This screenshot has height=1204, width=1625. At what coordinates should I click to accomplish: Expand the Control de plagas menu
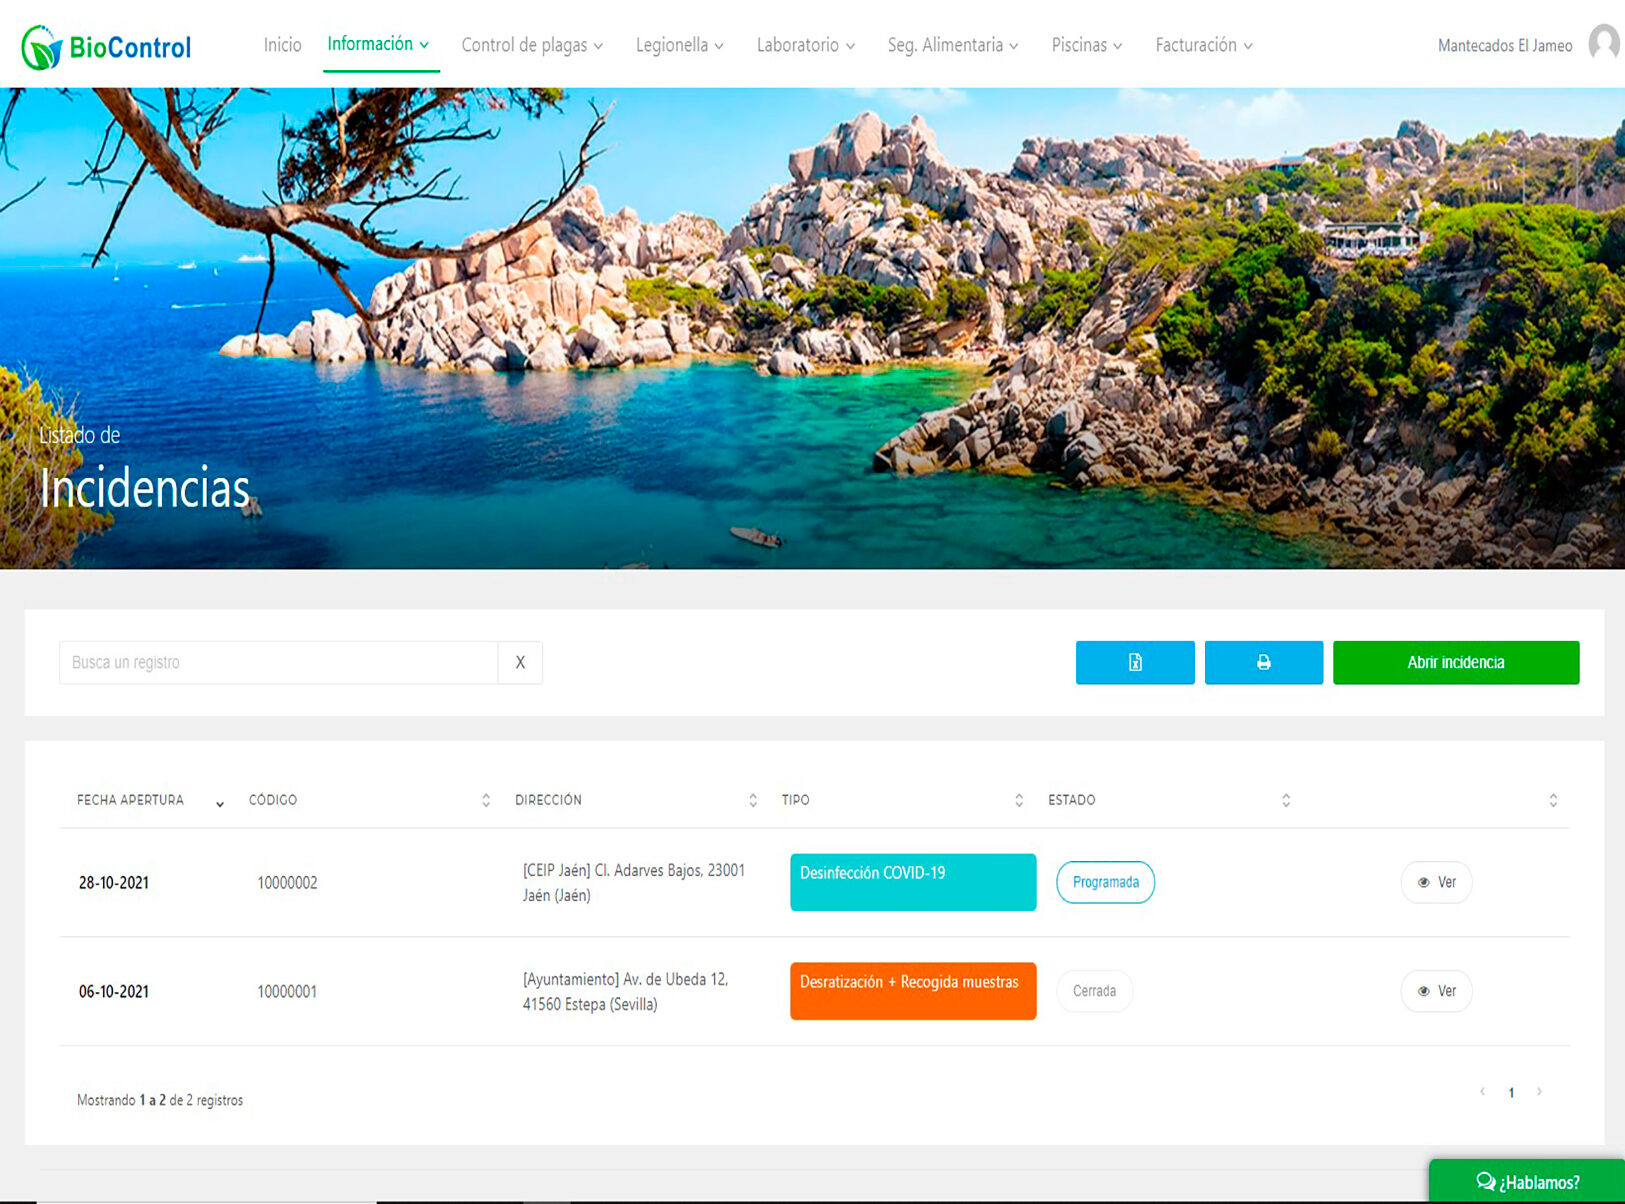pos(532,45)
